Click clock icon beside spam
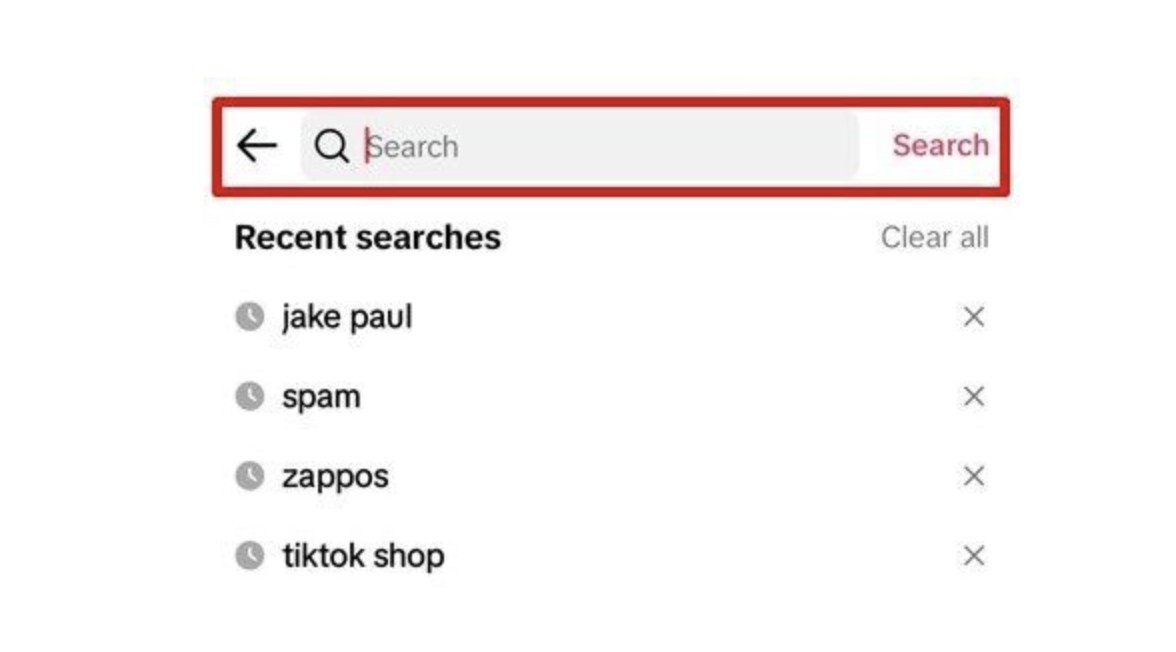This screenshot has width=1176, height=652. [249, 396]
